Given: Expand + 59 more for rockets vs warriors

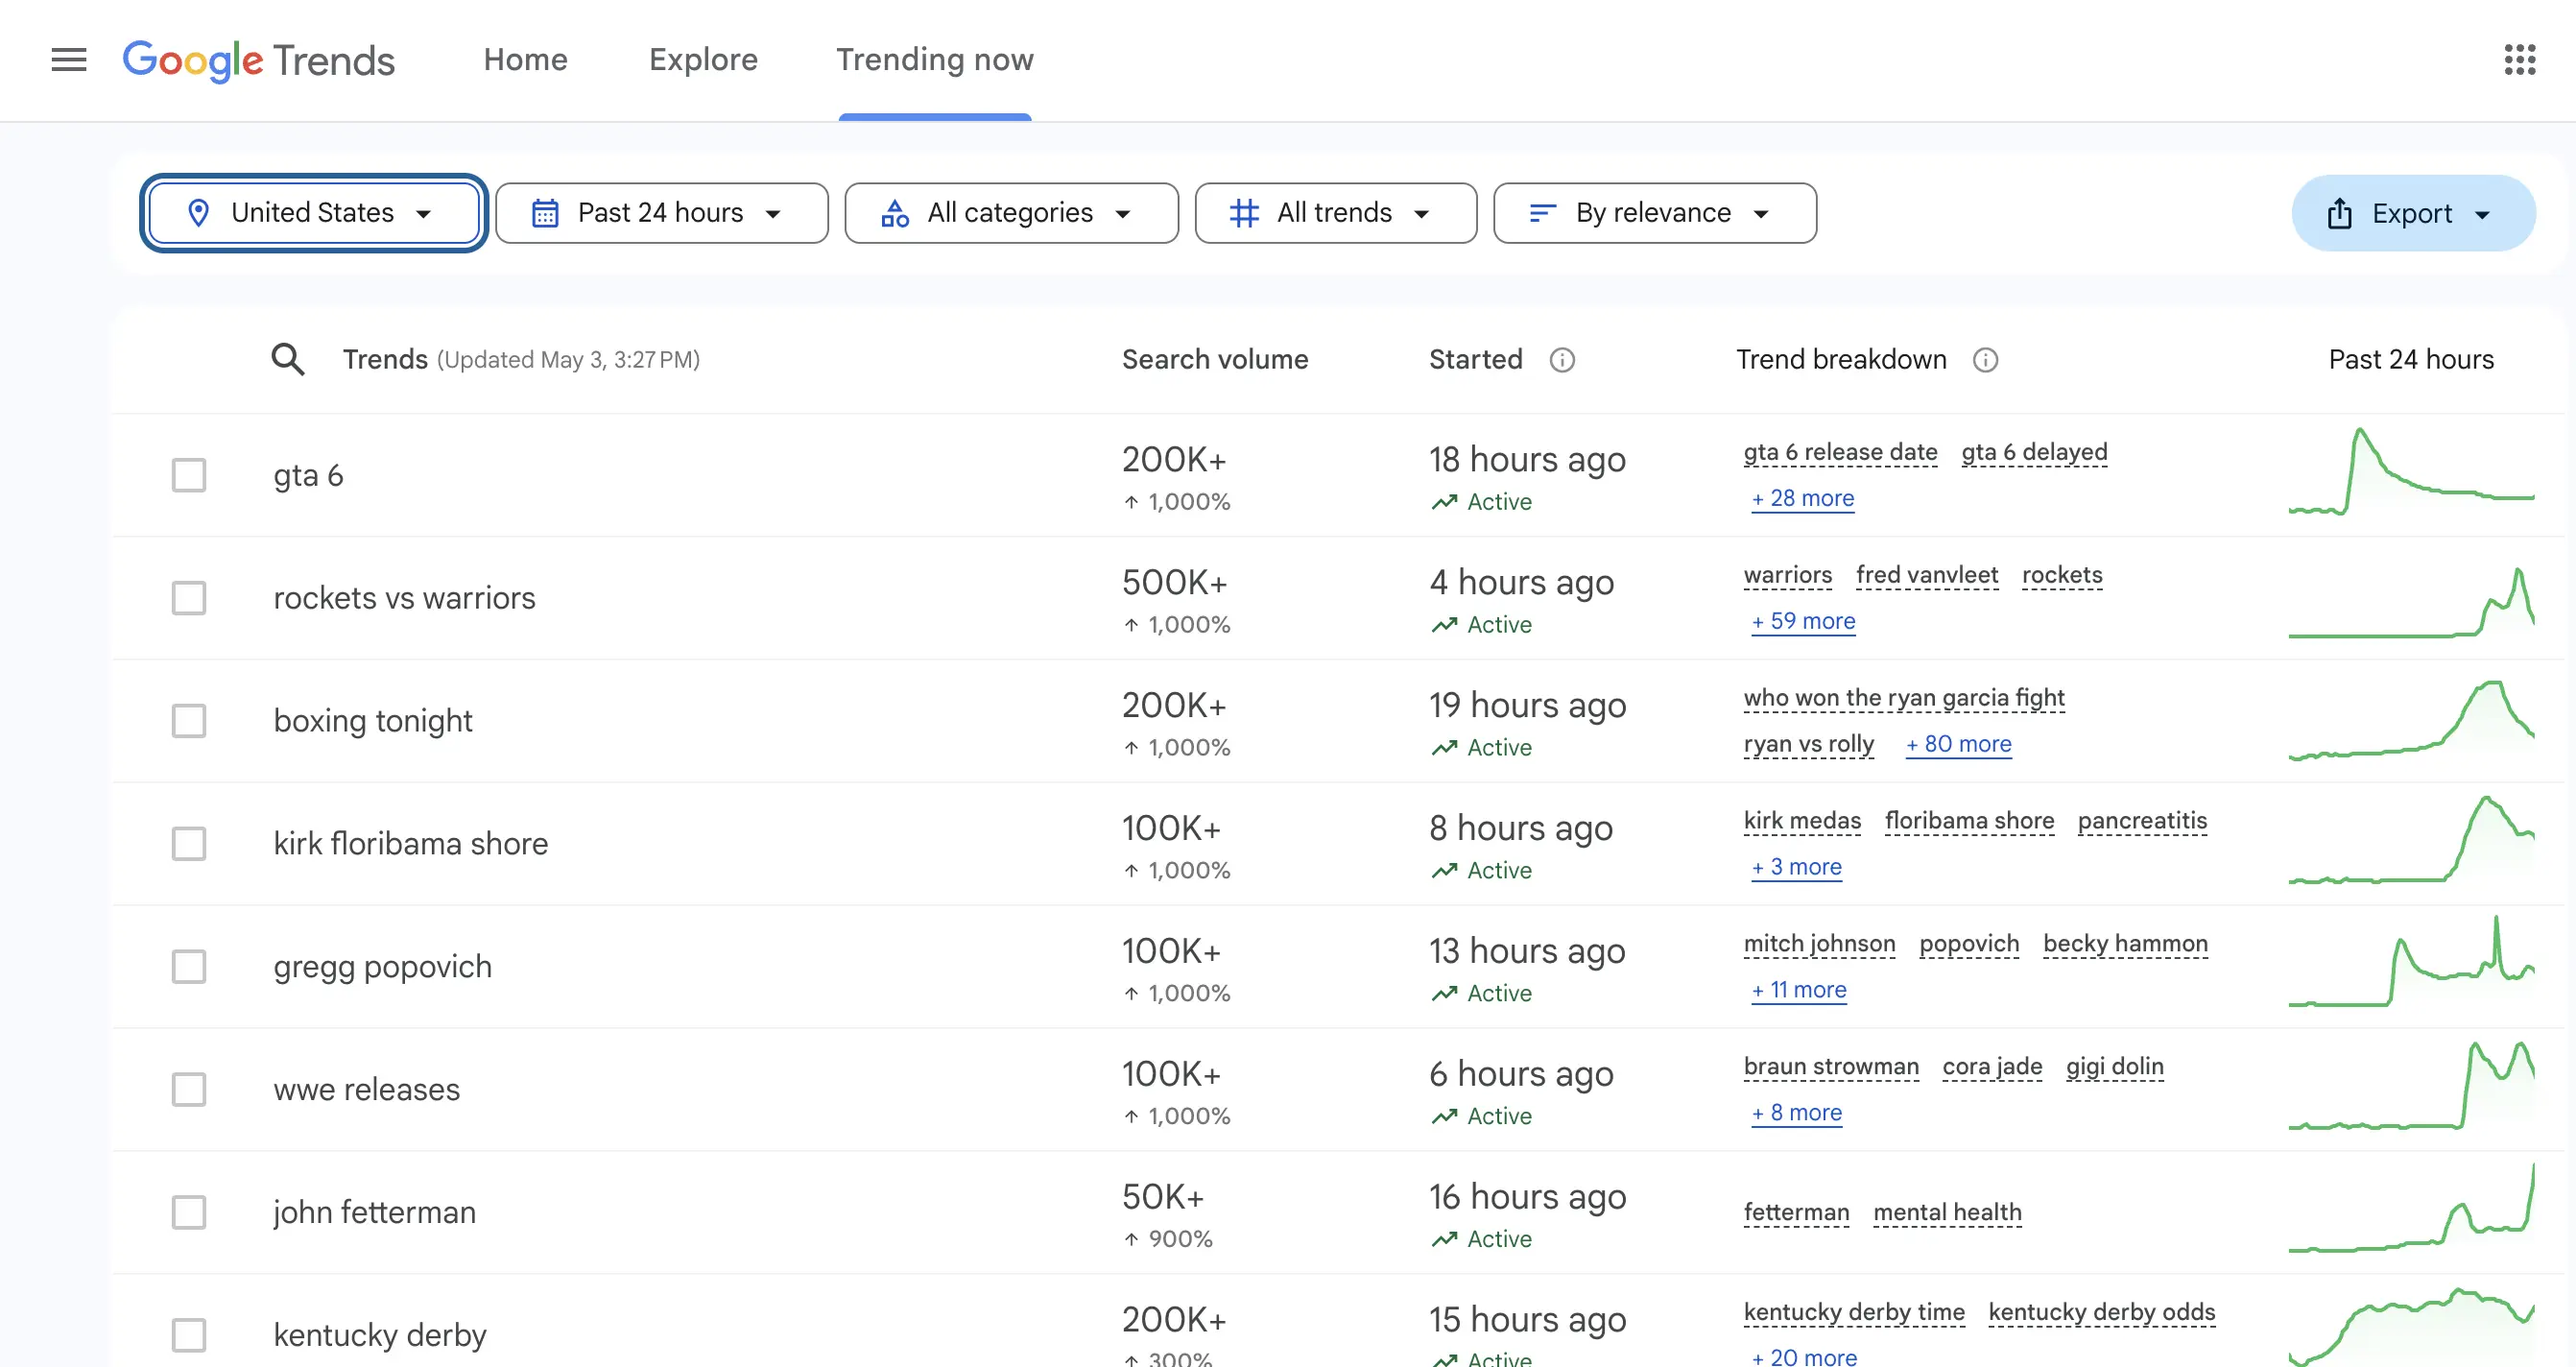Looking at the screenshot, I should tap(1803, 621).
